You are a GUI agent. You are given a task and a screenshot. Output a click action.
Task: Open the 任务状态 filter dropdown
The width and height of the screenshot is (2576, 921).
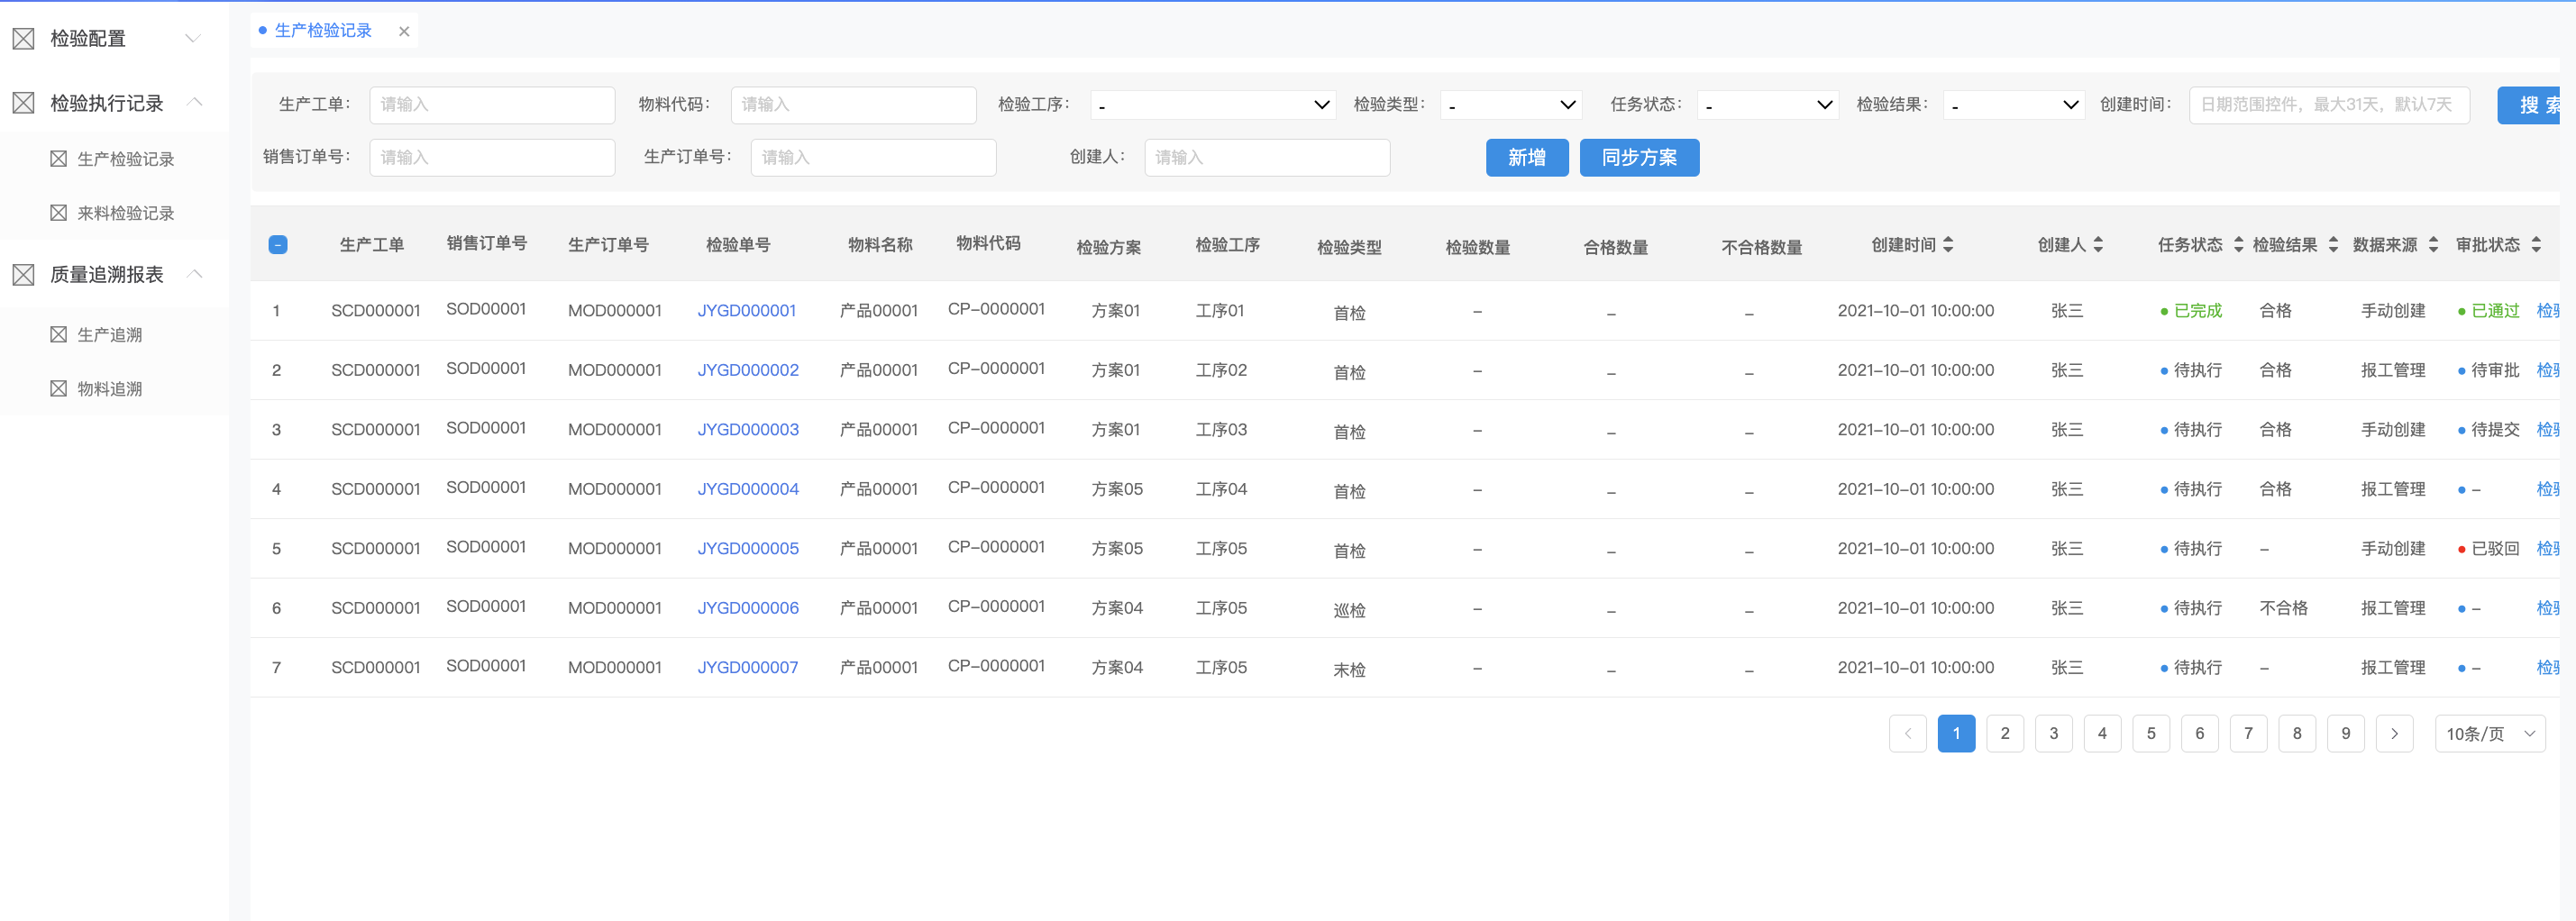click(1767, 105)
